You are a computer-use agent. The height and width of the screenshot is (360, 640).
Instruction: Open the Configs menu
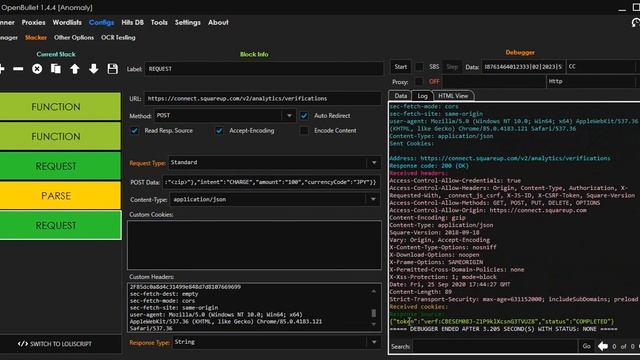click(x=101, y=22)
